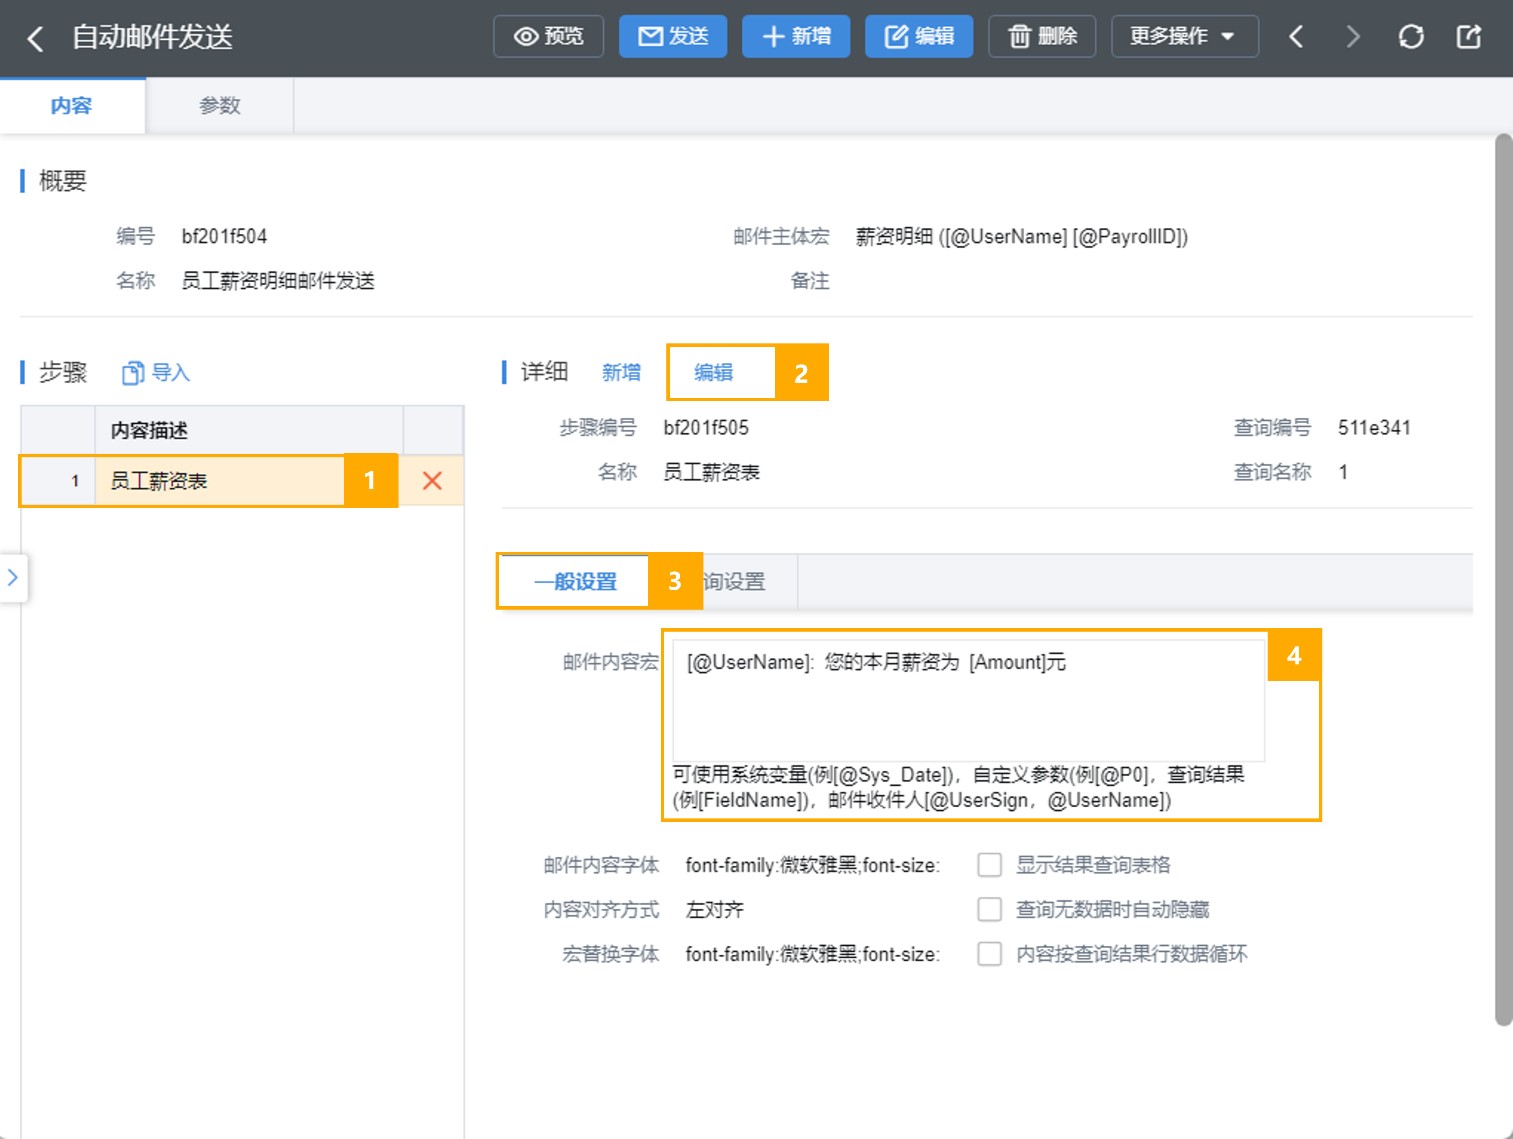Click the 内容描述 column header
1513x1139 pixels.
(249, 430)
